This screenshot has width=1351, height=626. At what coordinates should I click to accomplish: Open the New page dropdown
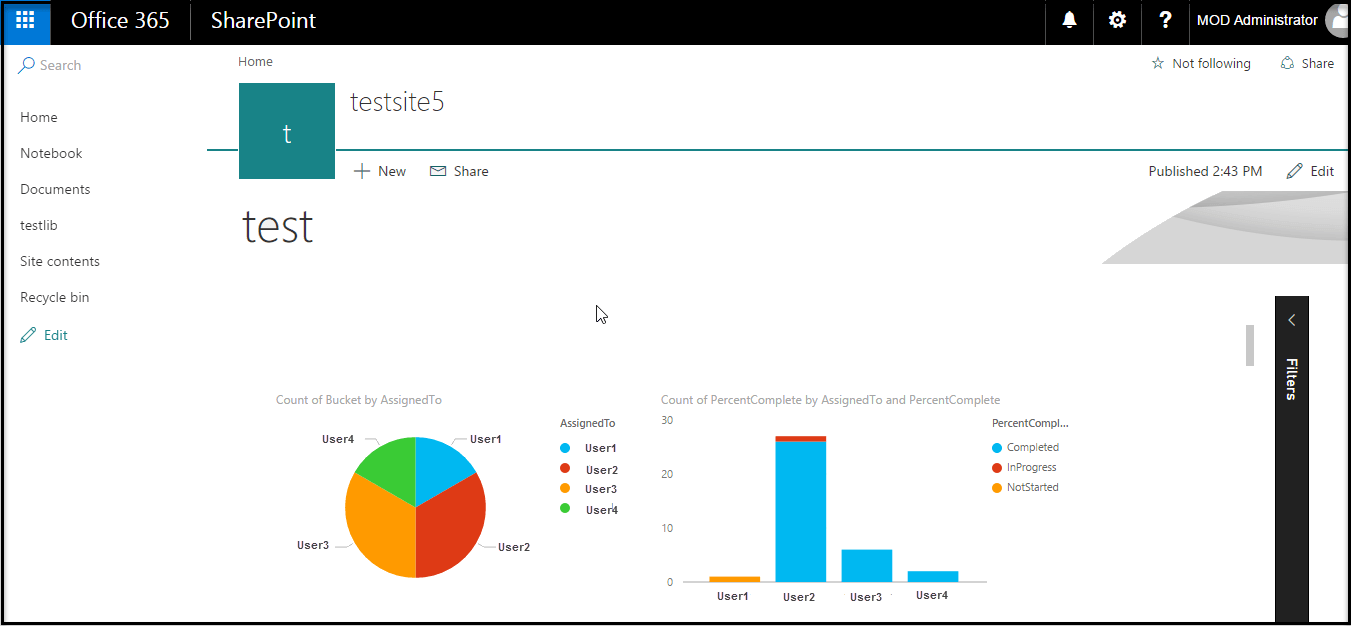380,171
